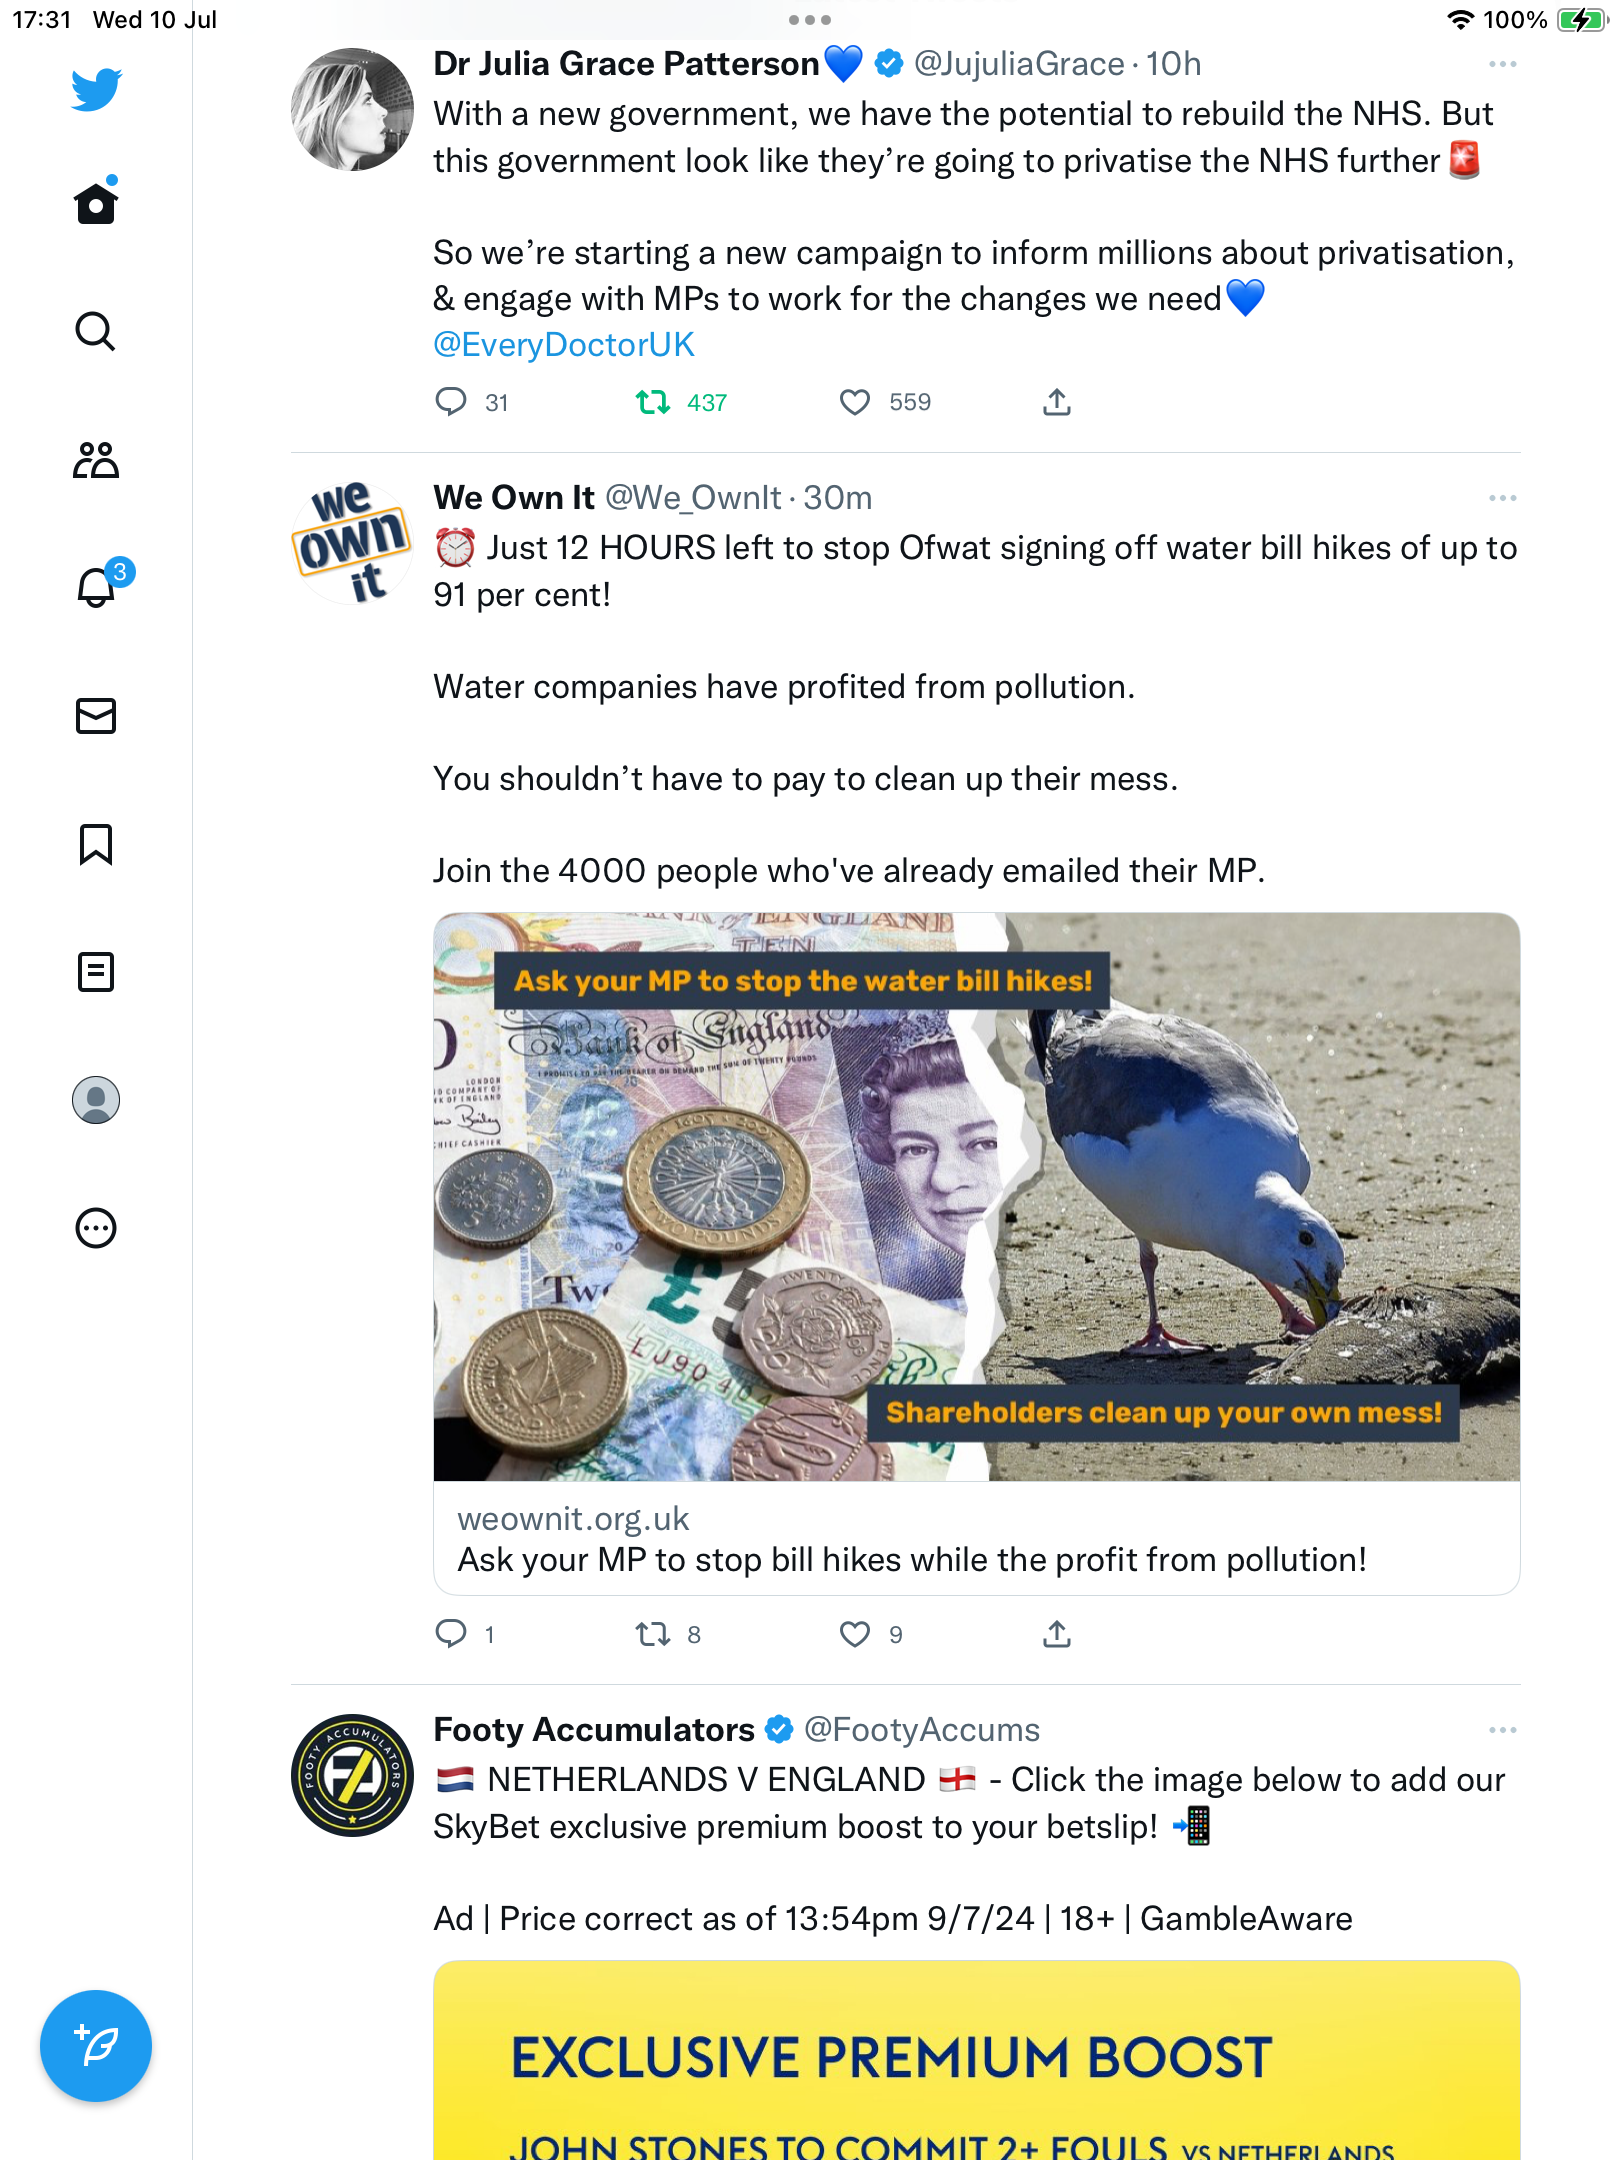The image size is (1620, 2160).
Task: Reply to the We Own It tweet
Action: (x=451, y=1634)
